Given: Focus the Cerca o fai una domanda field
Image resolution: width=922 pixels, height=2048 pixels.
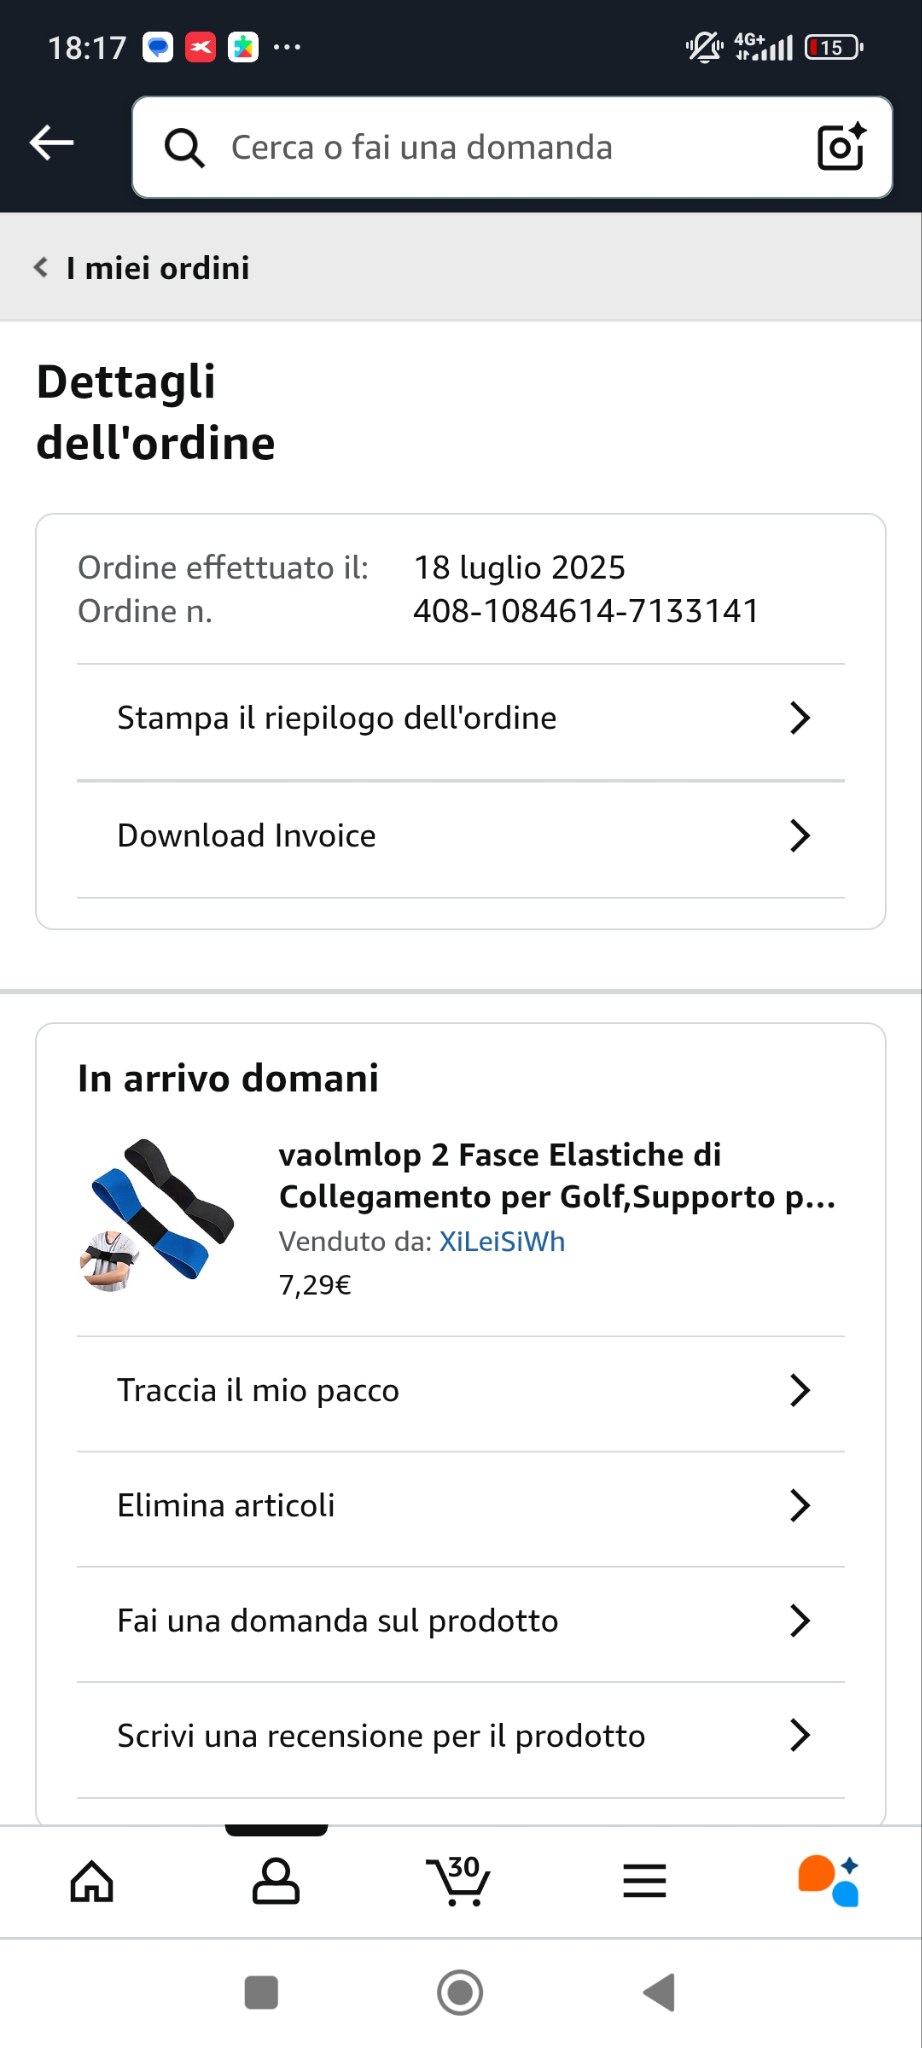Looking at the screenshot, I should [512, 147].
